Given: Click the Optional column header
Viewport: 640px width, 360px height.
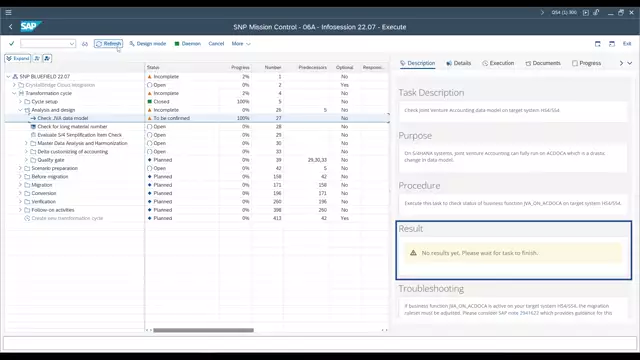Looking at the screenshot, I should point(344,67).
